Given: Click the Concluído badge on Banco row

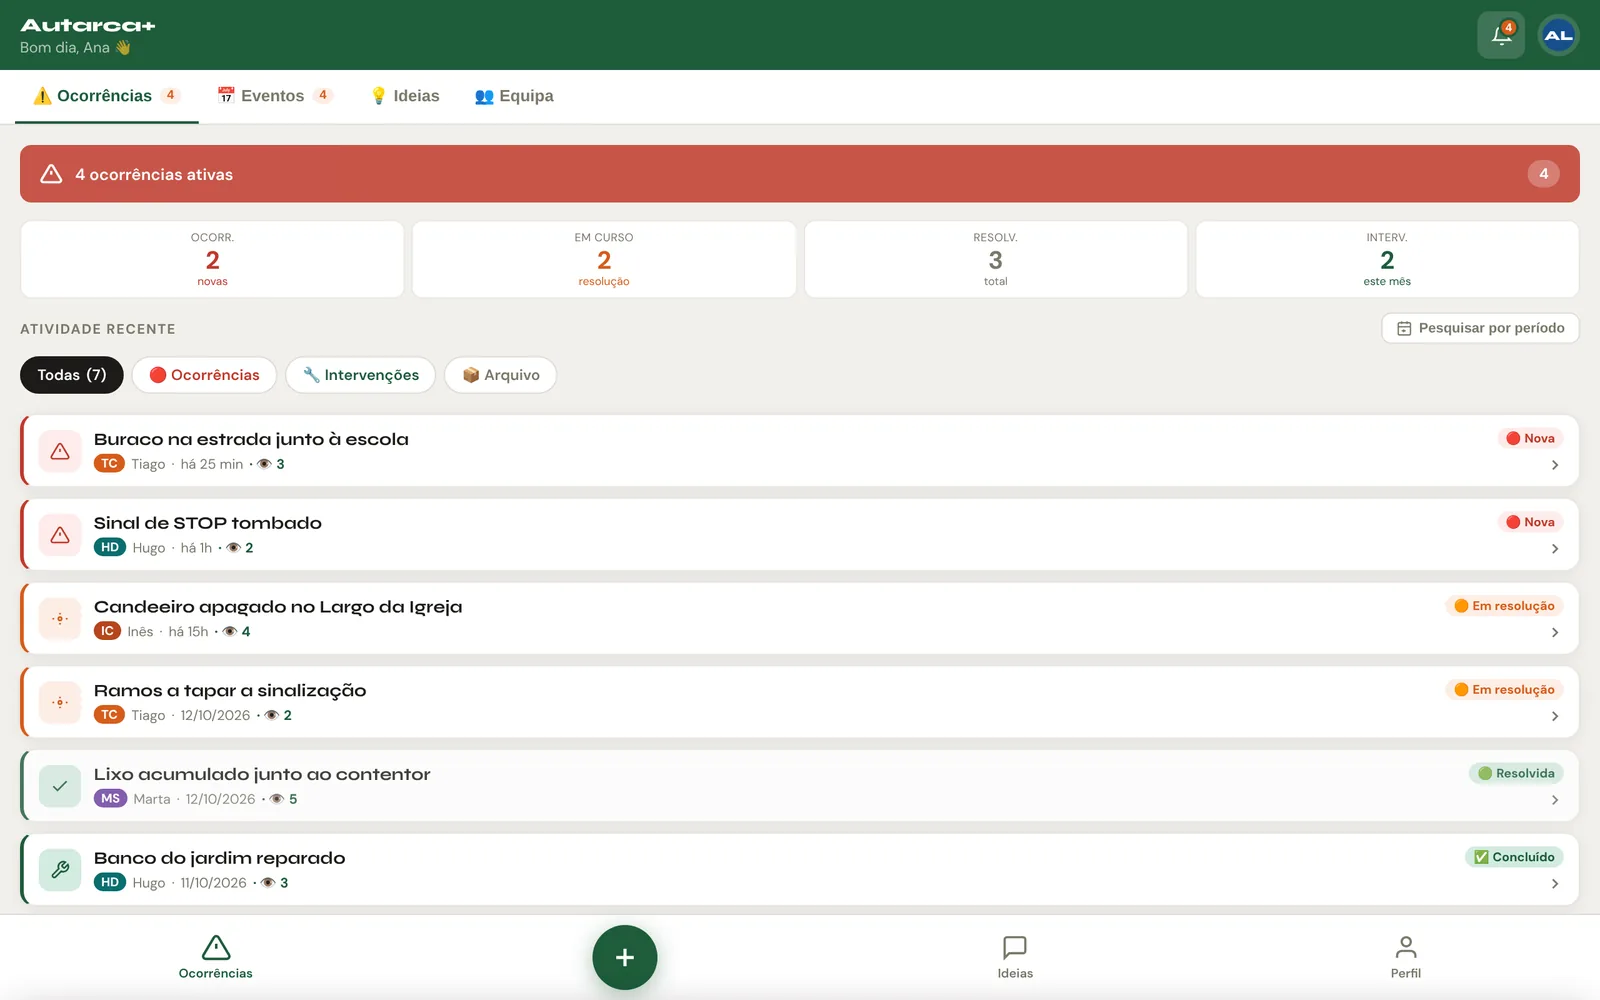Looking at the screenshot, I should 1514,857.
